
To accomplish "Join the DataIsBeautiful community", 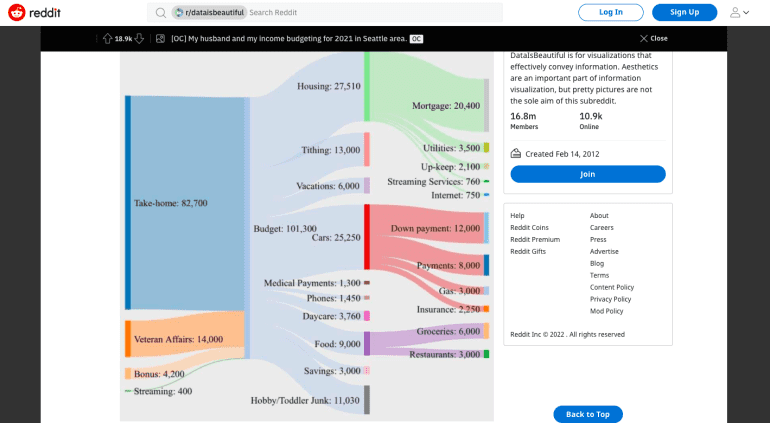I will [587, 174].
